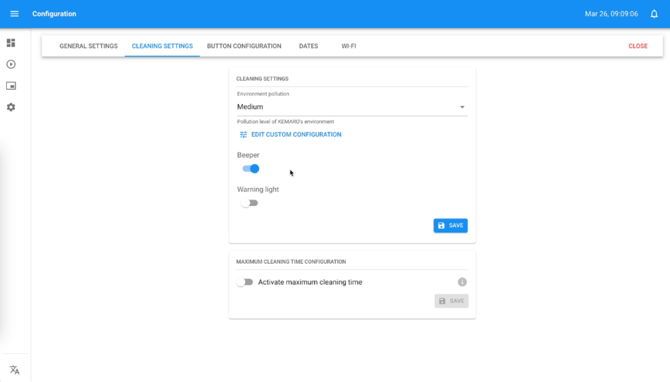Turn off the Beeper switch
The image size is (670, 382).
click(x=251, y=169)
